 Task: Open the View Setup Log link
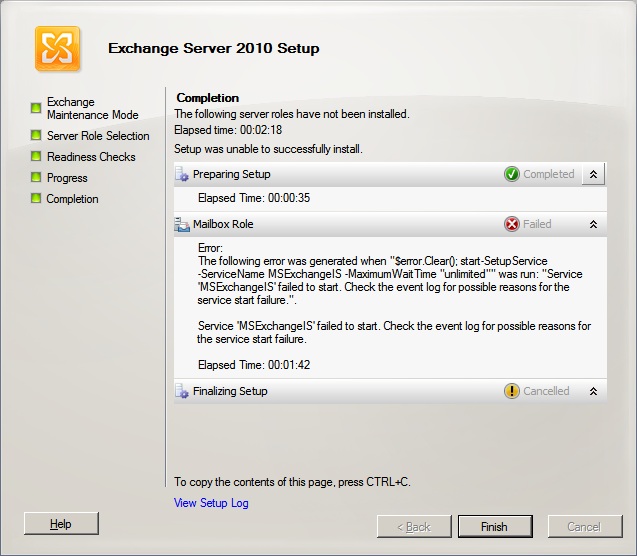coord(211,503)
